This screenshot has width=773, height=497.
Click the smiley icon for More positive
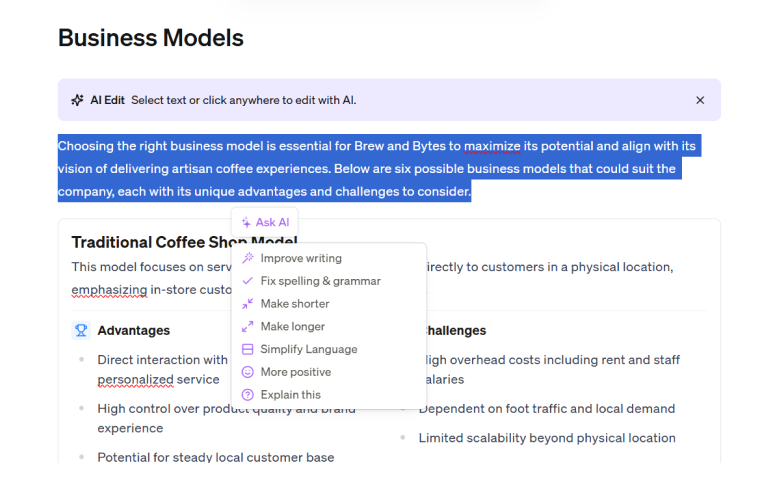pyautogui.click(x=247, y=372)
